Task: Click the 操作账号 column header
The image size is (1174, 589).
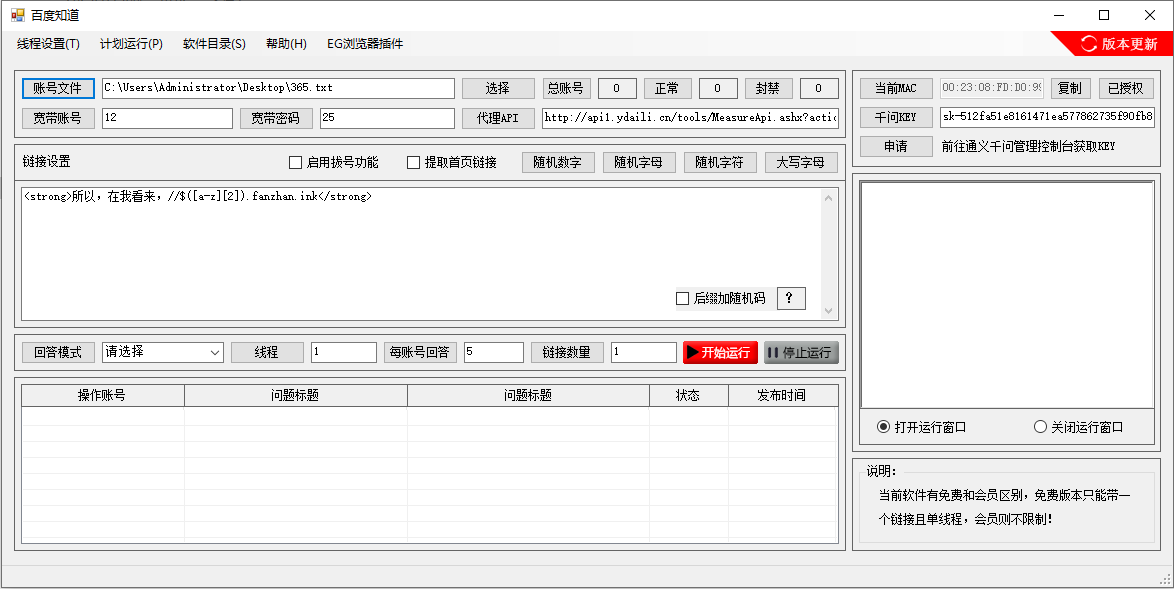Action: click(x=103, y=395)
